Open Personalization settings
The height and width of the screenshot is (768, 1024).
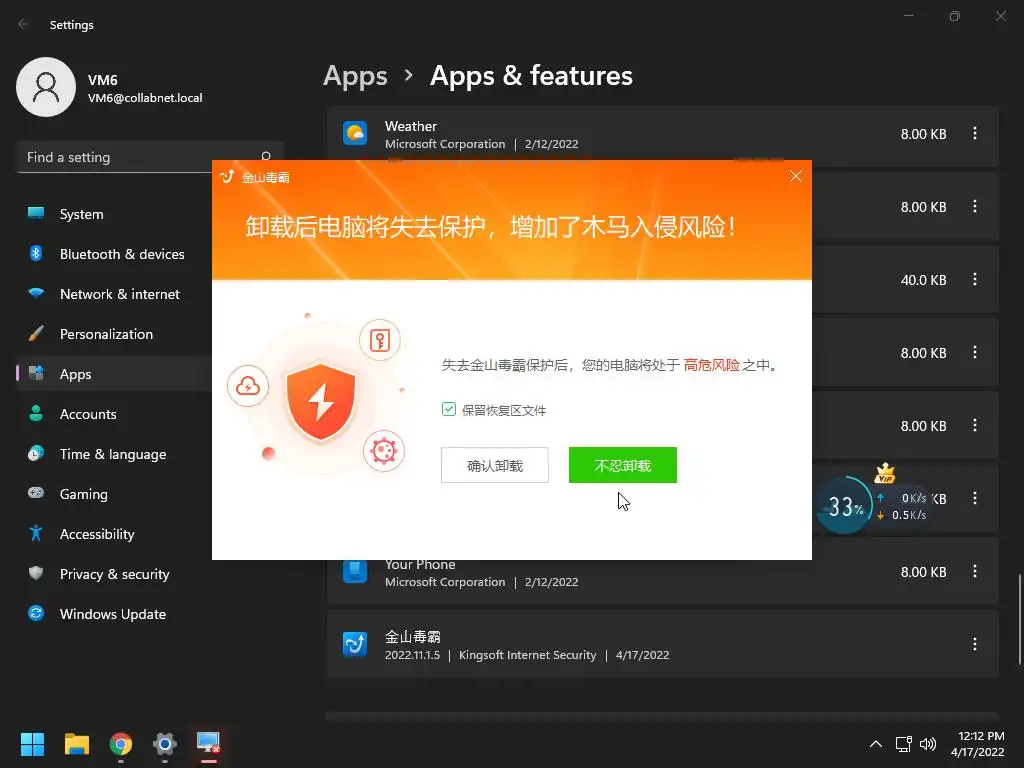click(x=114, y=334)
